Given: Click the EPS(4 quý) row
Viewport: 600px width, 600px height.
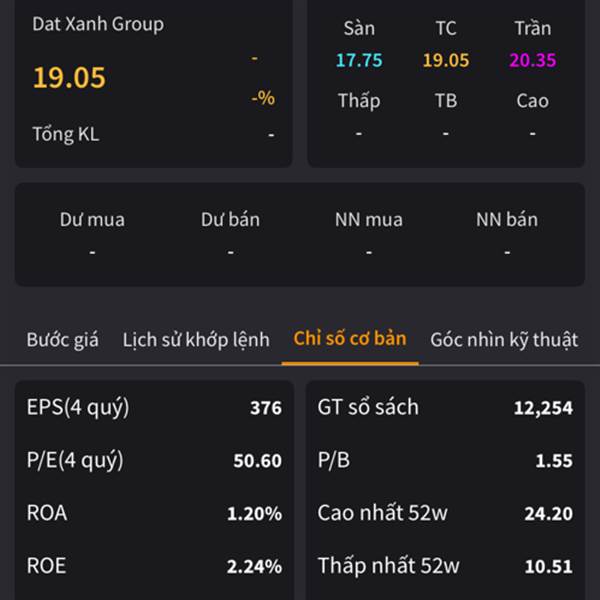Looking at the screenshot, I should coord(154,408).
